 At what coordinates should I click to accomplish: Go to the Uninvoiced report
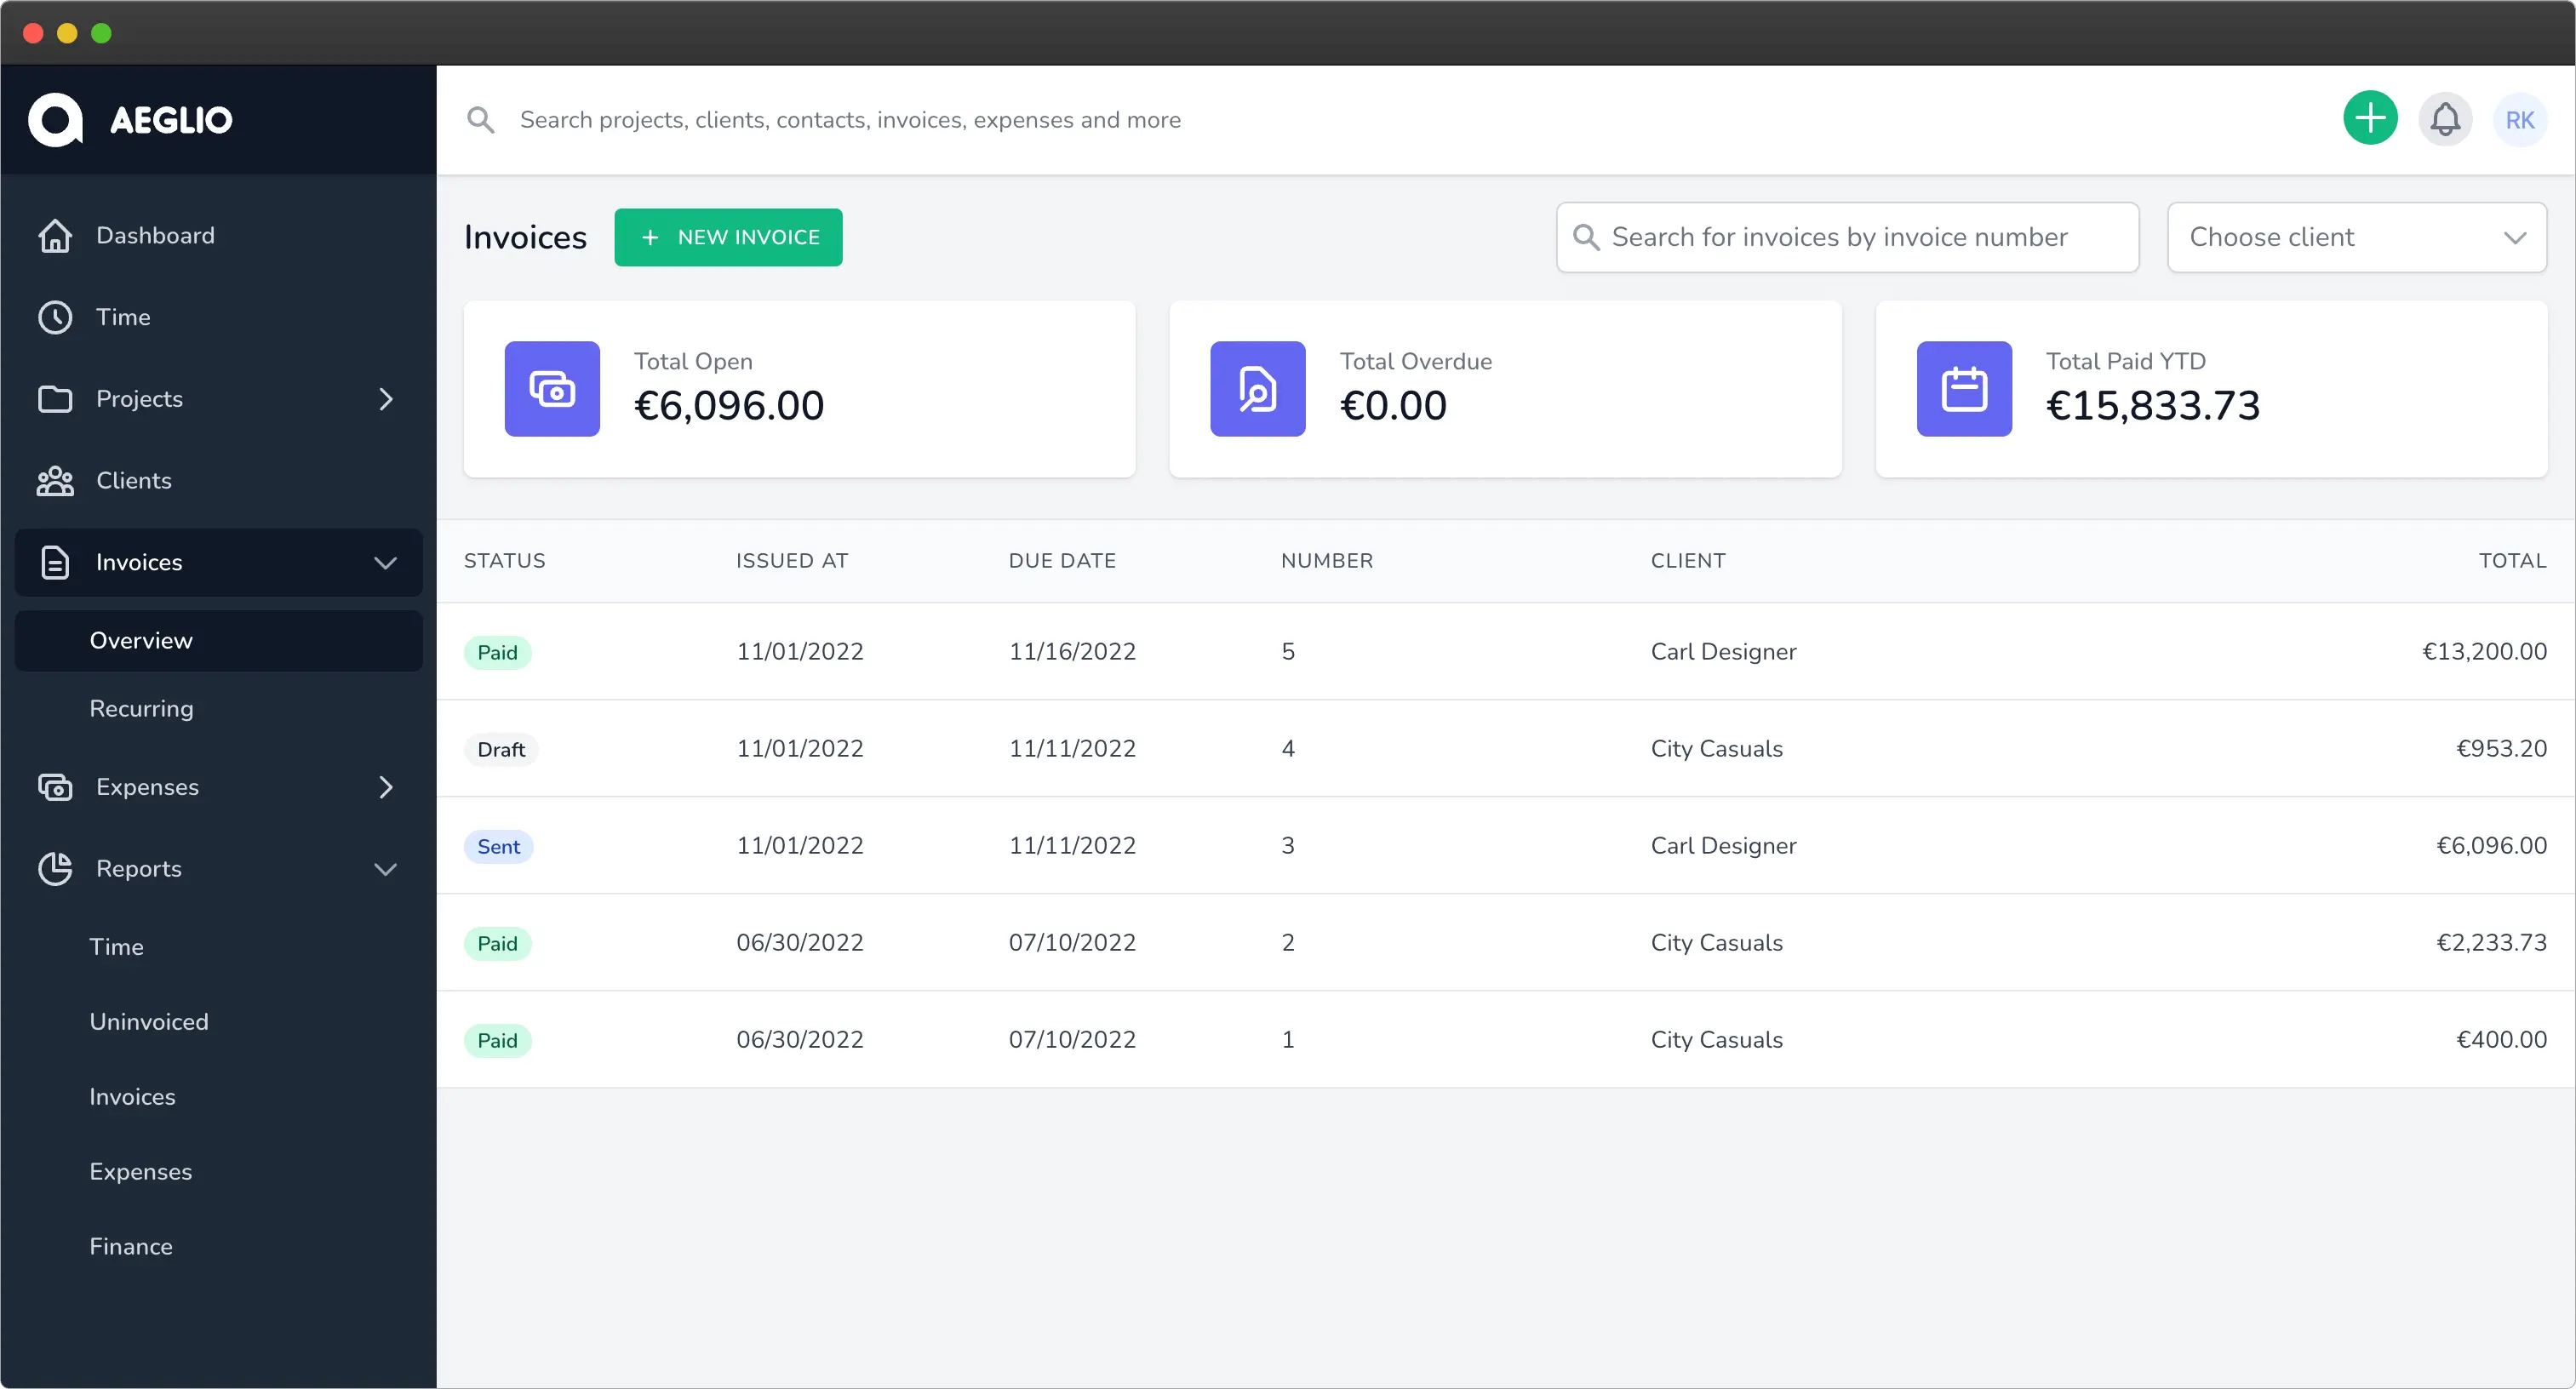pos(149,1022)
